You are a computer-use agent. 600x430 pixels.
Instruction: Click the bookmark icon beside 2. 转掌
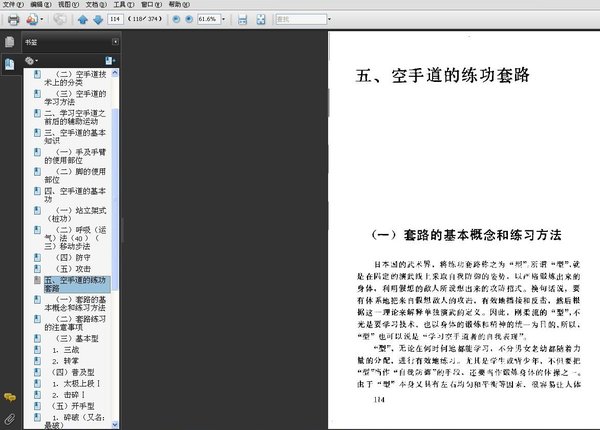point(37,361)
